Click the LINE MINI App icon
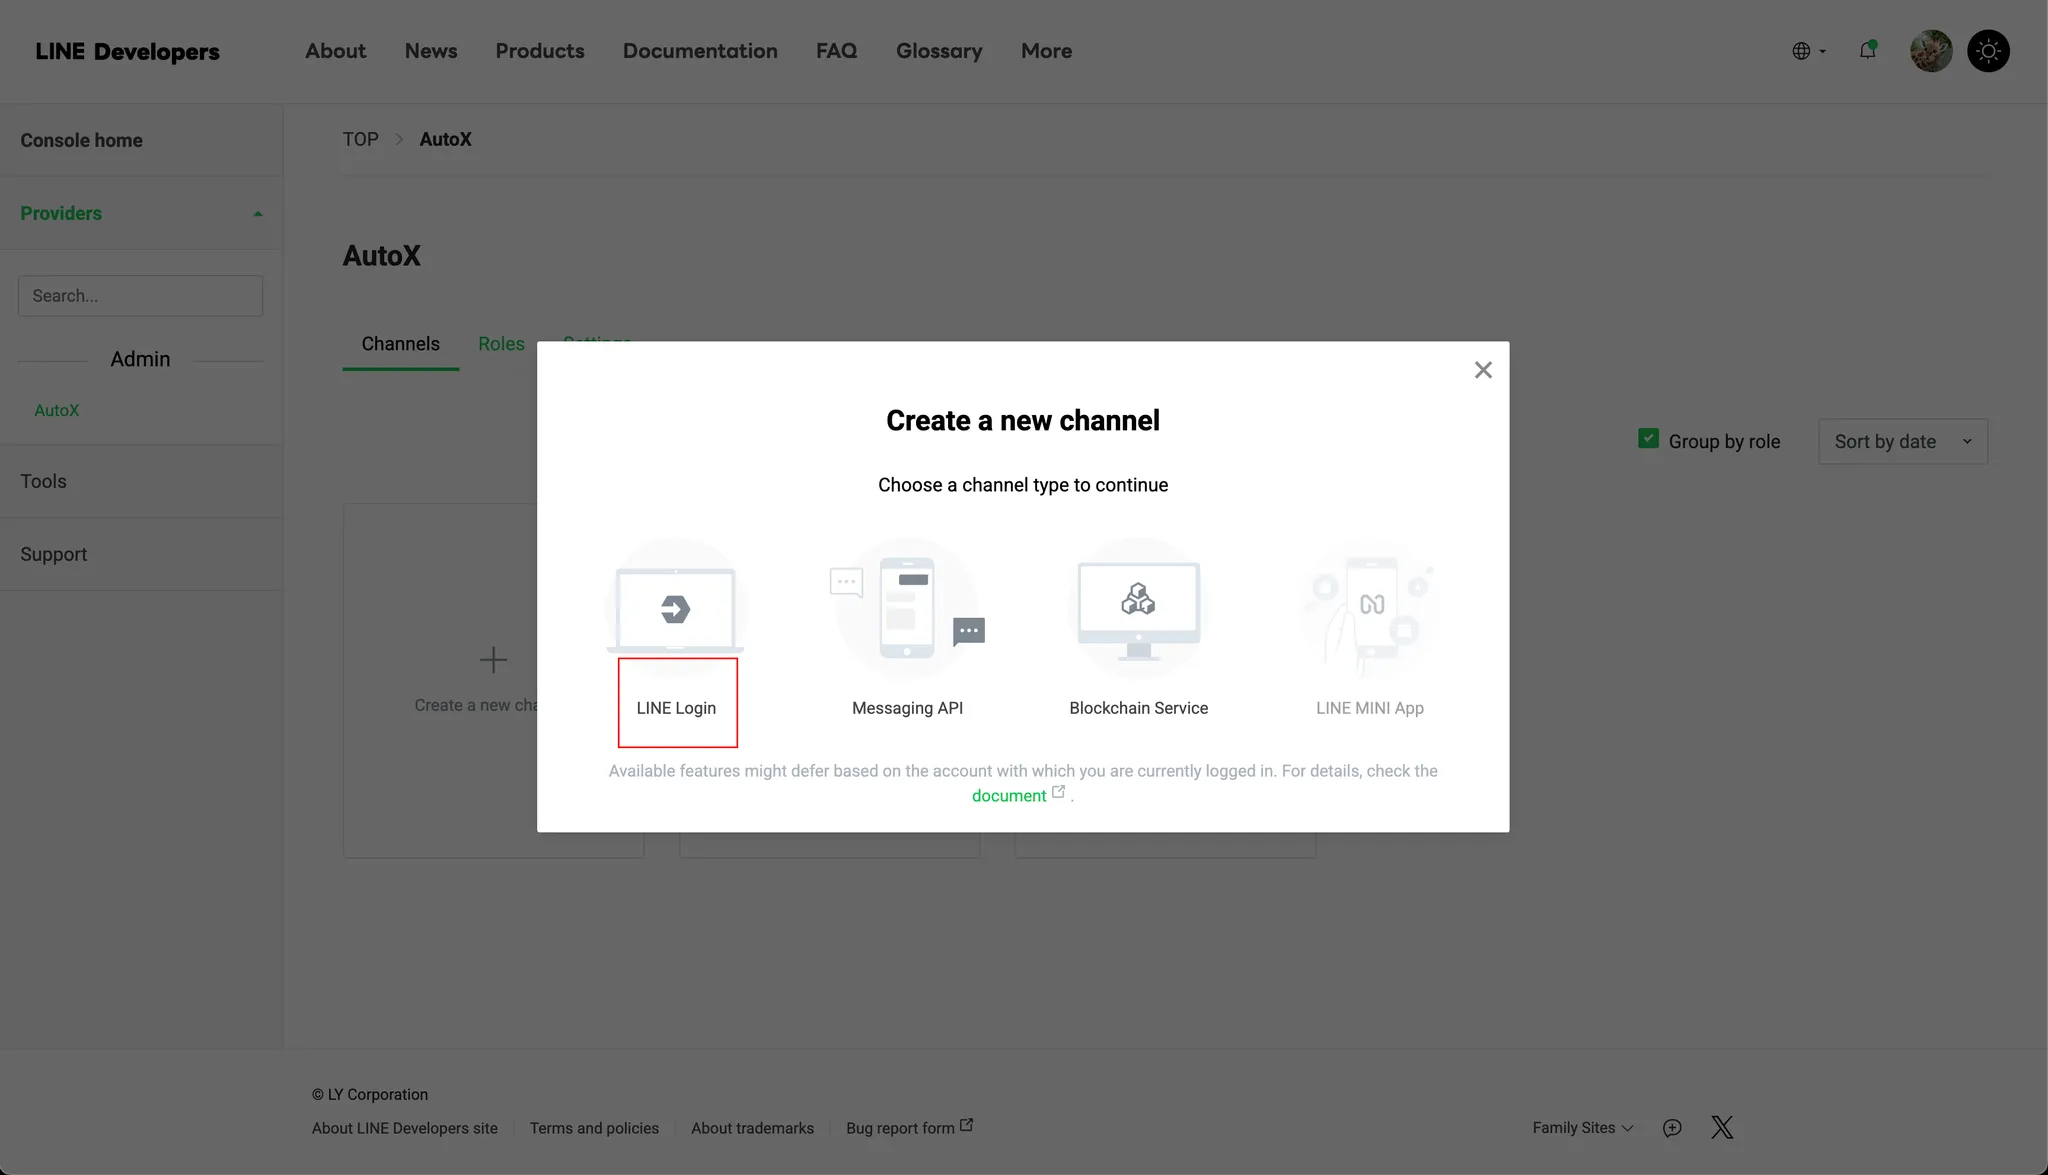The image size is (2048, 1175). 1369,608
